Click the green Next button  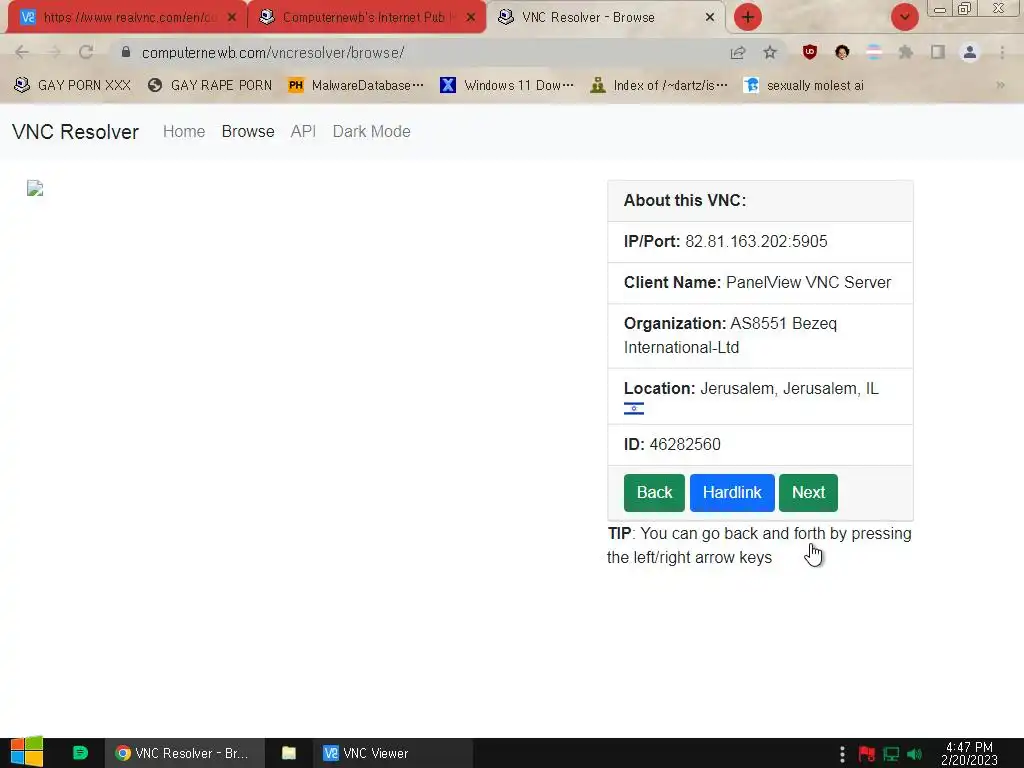click(x=808, y=492)
